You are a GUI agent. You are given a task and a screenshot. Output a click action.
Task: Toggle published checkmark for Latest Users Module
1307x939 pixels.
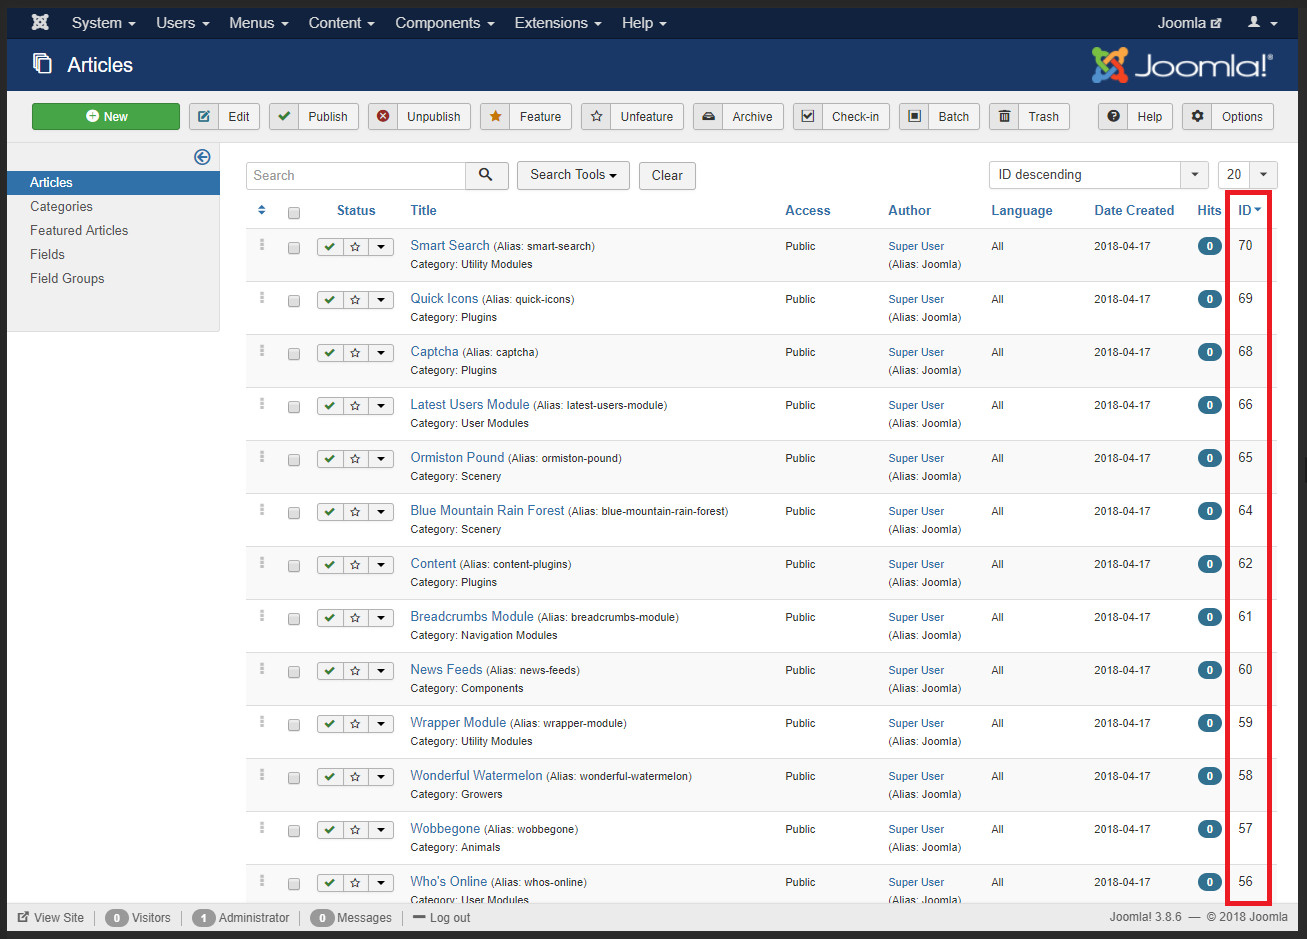(330, 406)
